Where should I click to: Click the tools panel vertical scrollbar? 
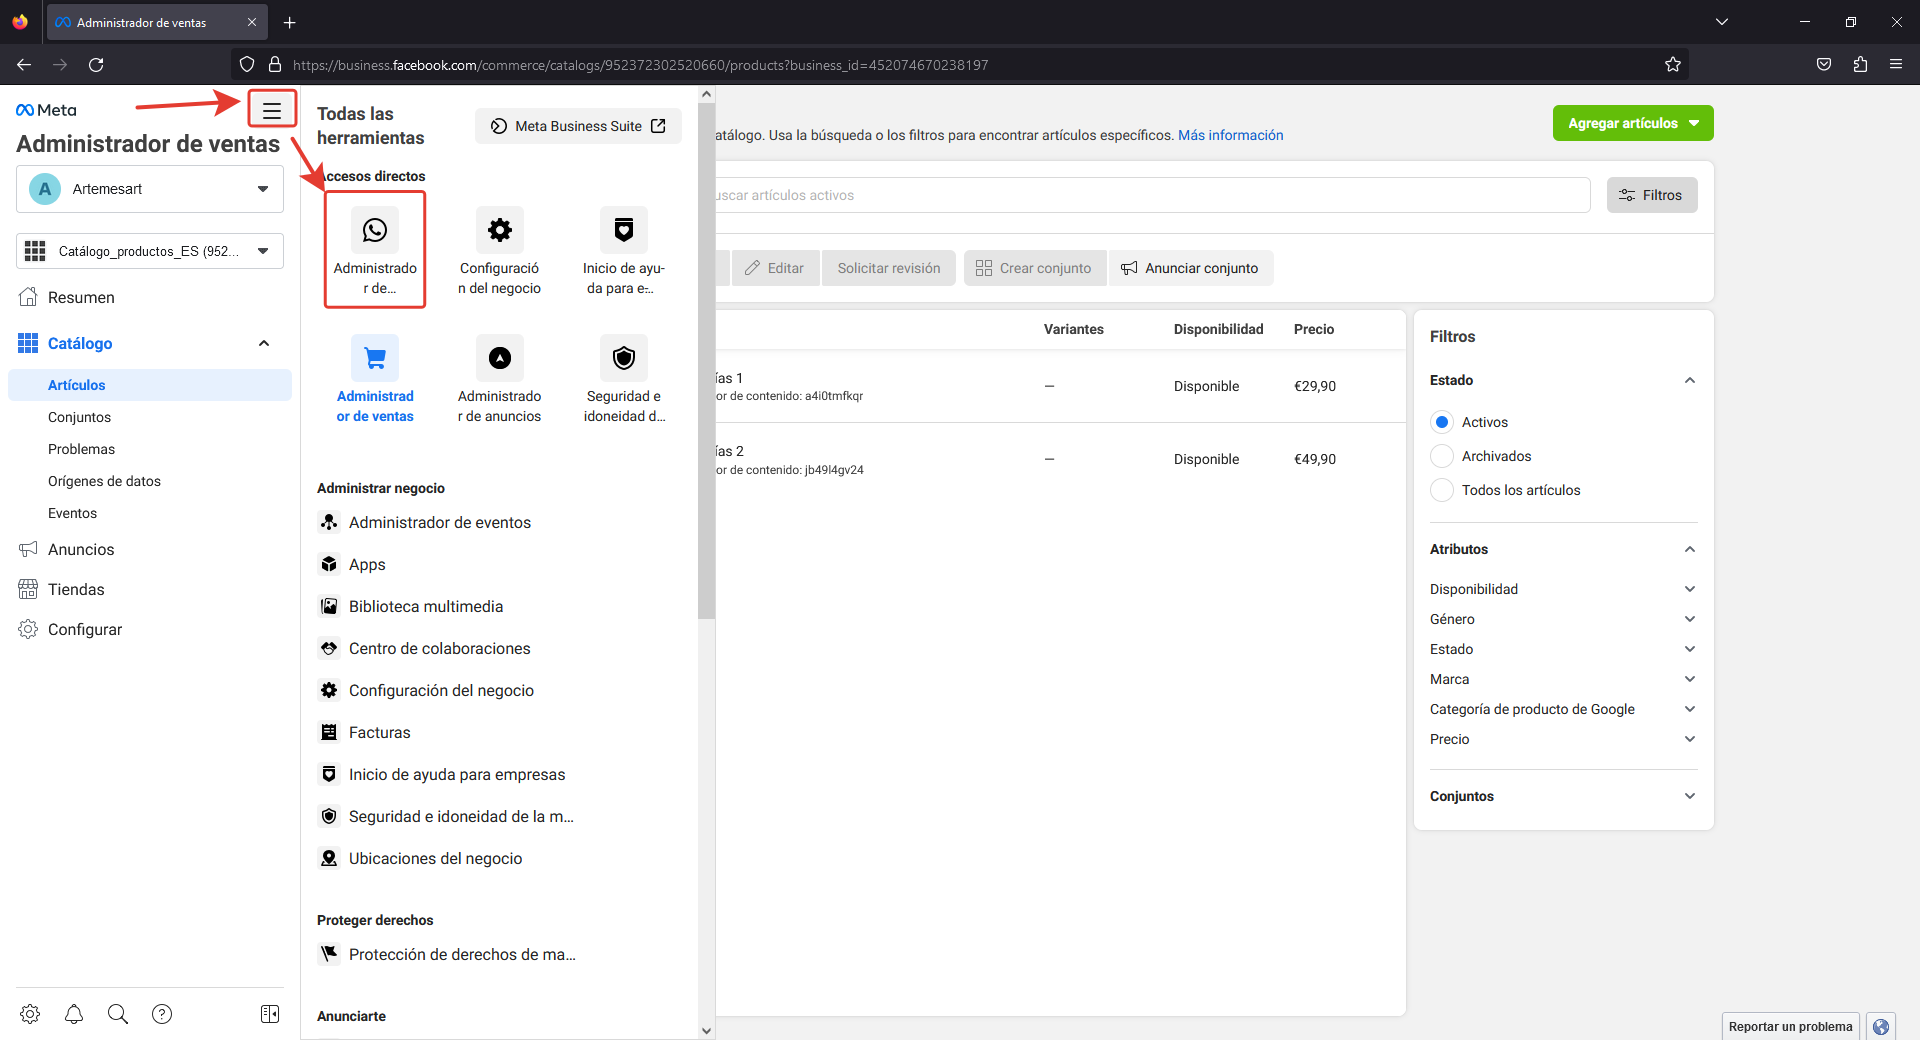click(x=707, y=360)
